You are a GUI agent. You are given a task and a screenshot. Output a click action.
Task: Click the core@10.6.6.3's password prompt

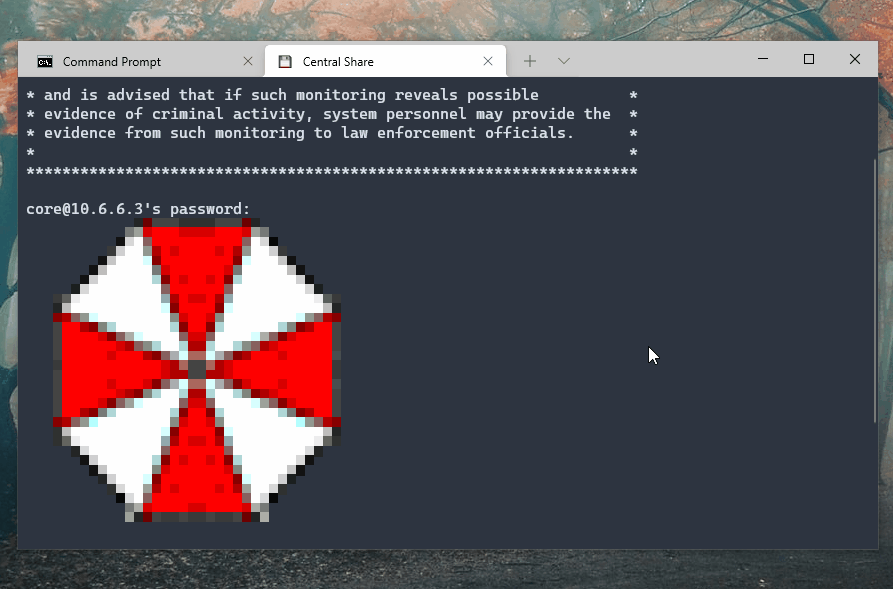[x=138, y=209]
